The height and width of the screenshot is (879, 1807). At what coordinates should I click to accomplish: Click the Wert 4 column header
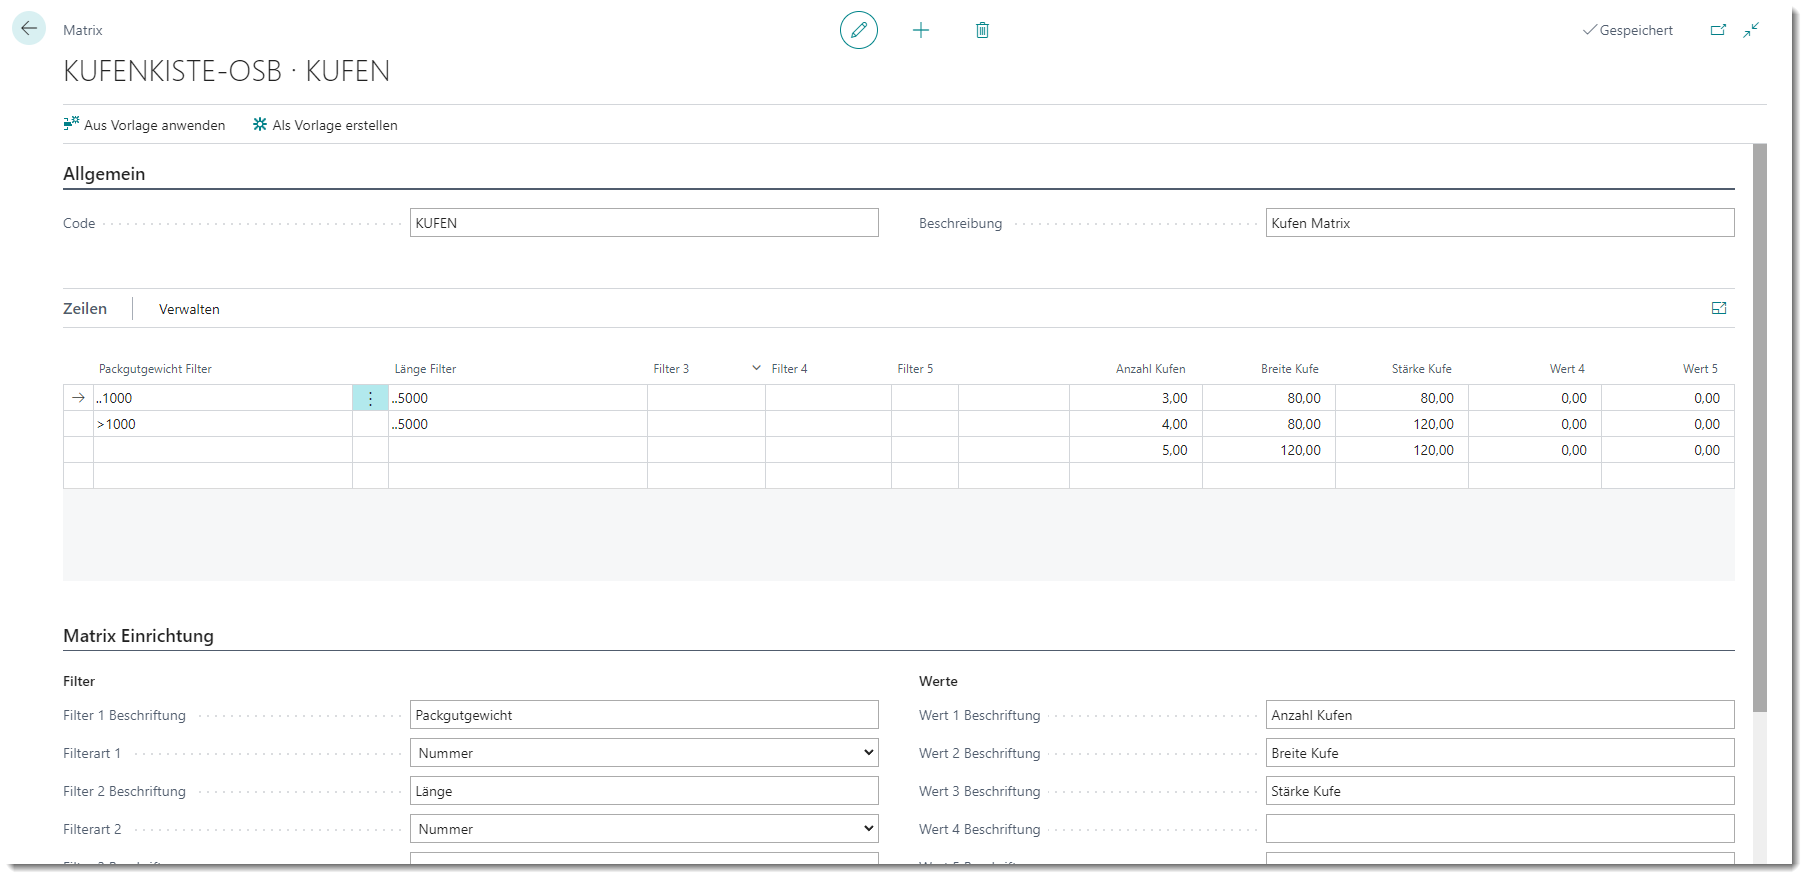1567,369
